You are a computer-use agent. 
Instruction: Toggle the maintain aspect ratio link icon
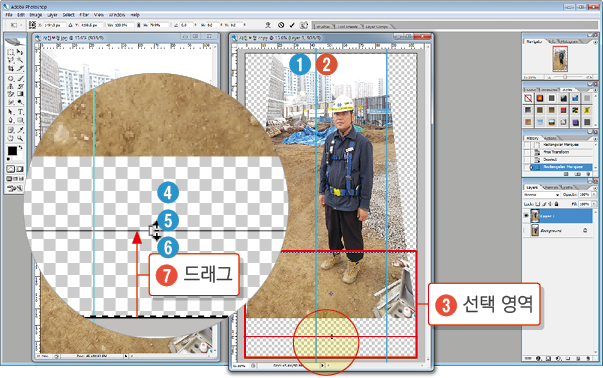coord(138,25)
